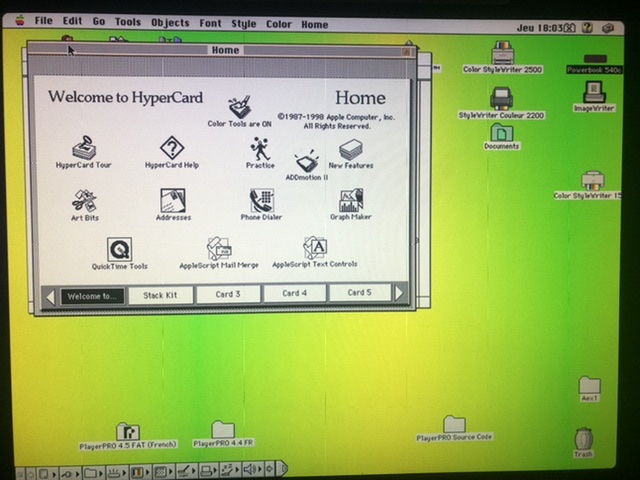Open the Phone Dialer icon
The image size is (640, 480).
point(261,200)
